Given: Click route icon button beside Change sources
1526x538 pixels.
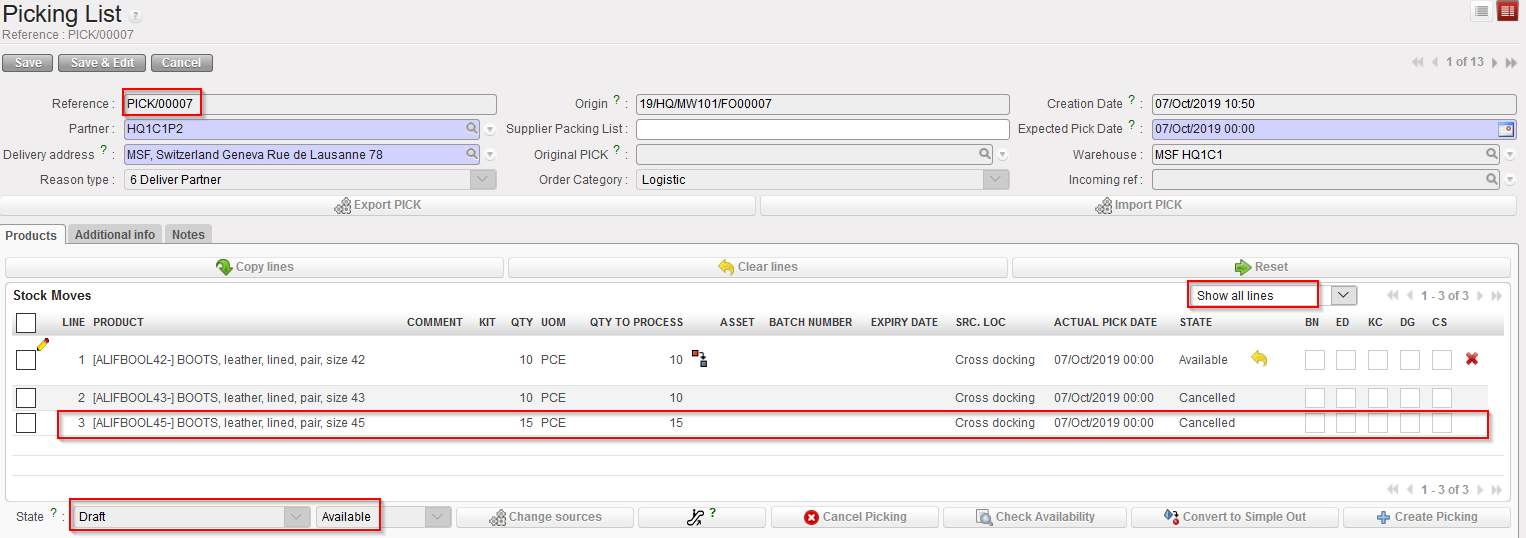Looking at the screenshot, I should click(x=702, y=517).
